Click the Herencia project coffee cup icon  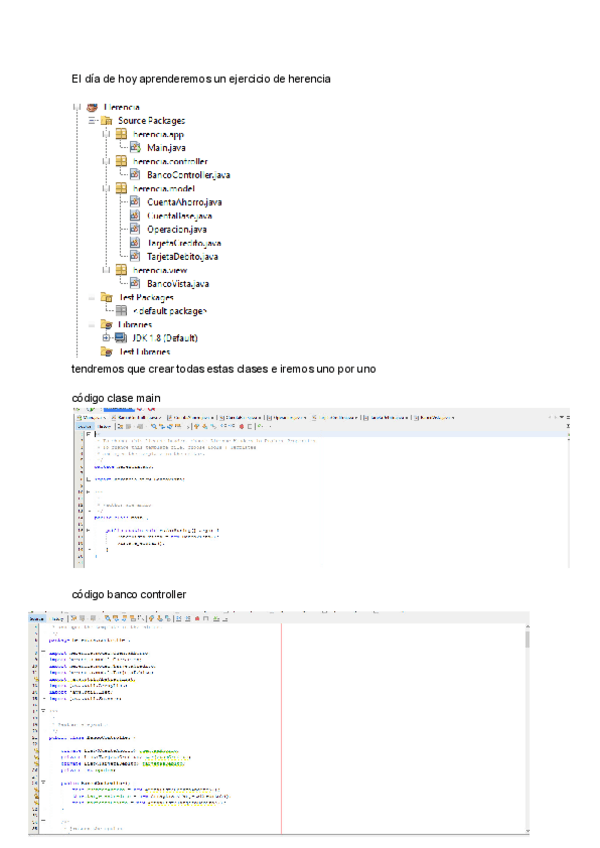(93, 107)
